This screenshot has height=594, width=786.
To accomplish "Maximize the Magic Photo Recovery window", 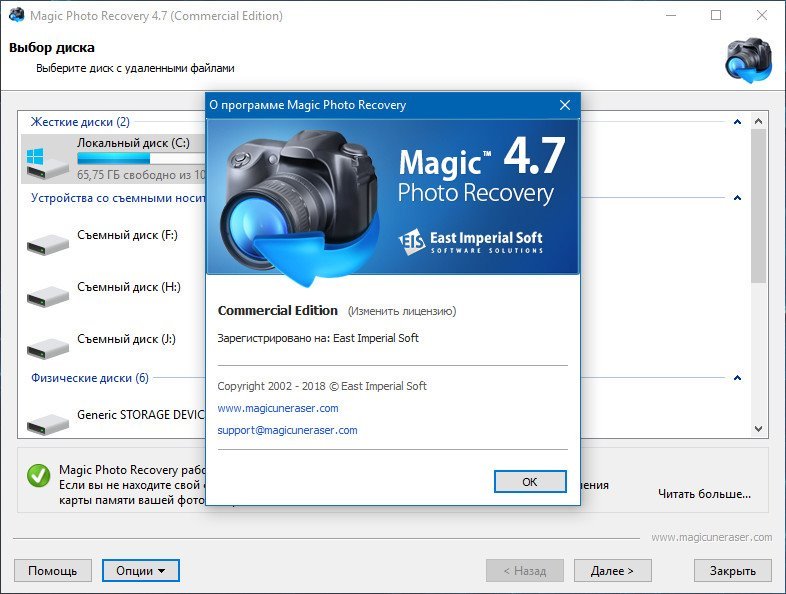I will [716, 16].
